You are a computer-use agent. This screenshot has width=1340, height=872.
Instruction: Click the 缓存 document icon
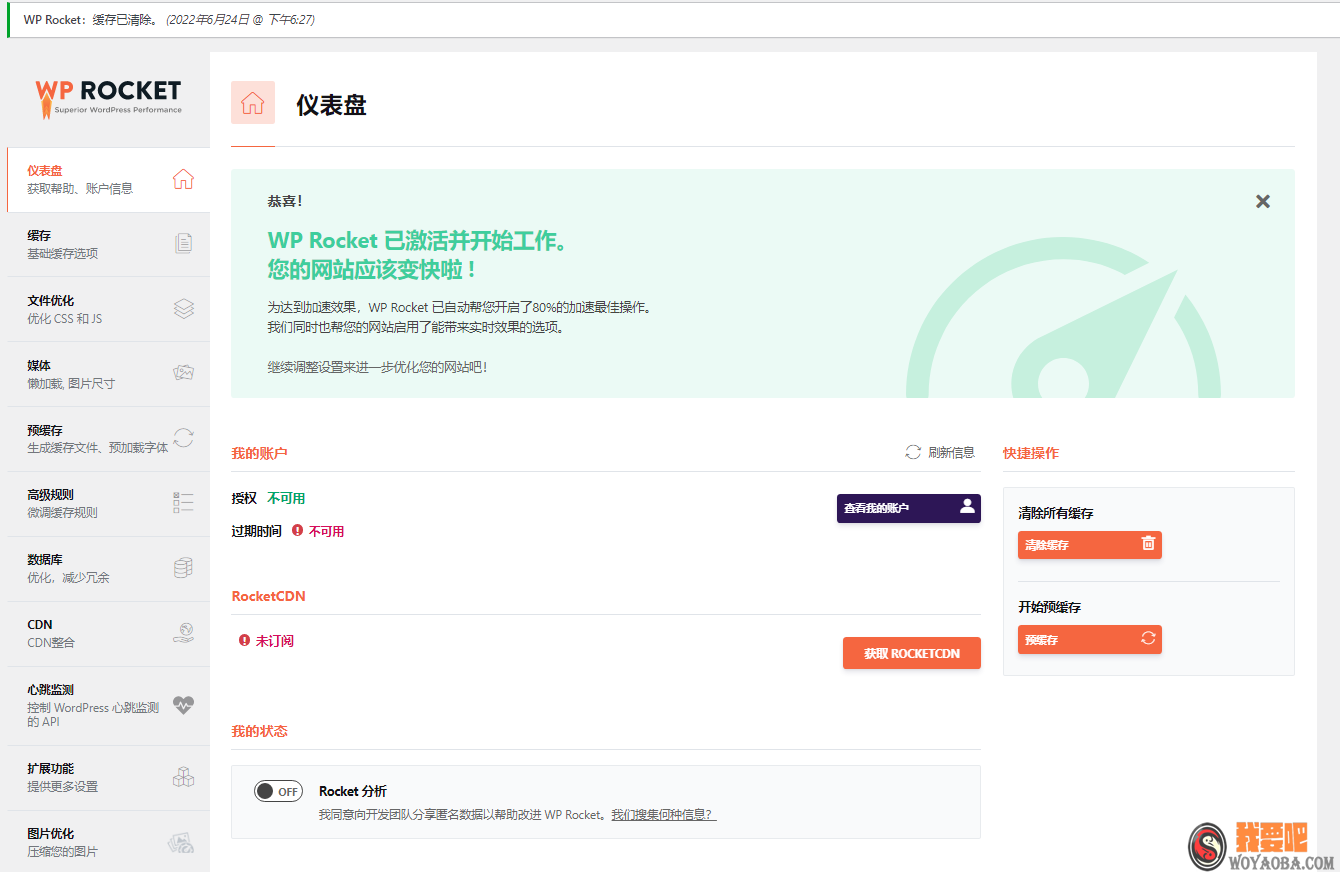click(x=183, y=243)
